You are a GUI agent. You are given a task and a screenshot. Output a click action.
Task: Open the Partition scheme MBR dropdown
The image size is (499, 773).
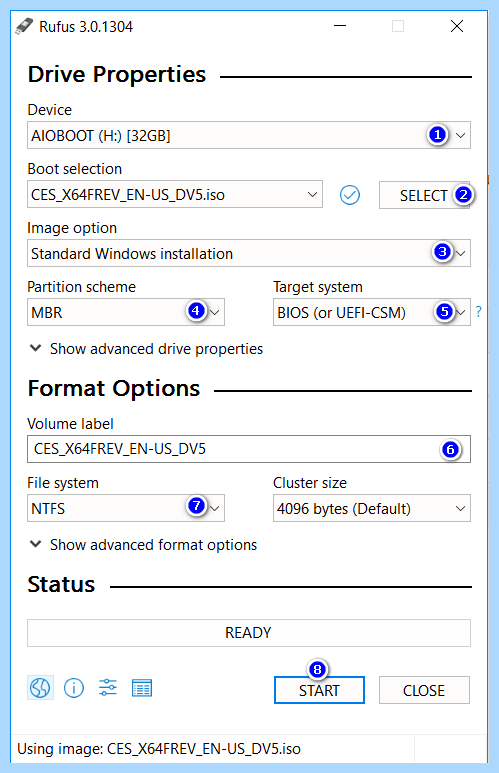click(126, 312)
